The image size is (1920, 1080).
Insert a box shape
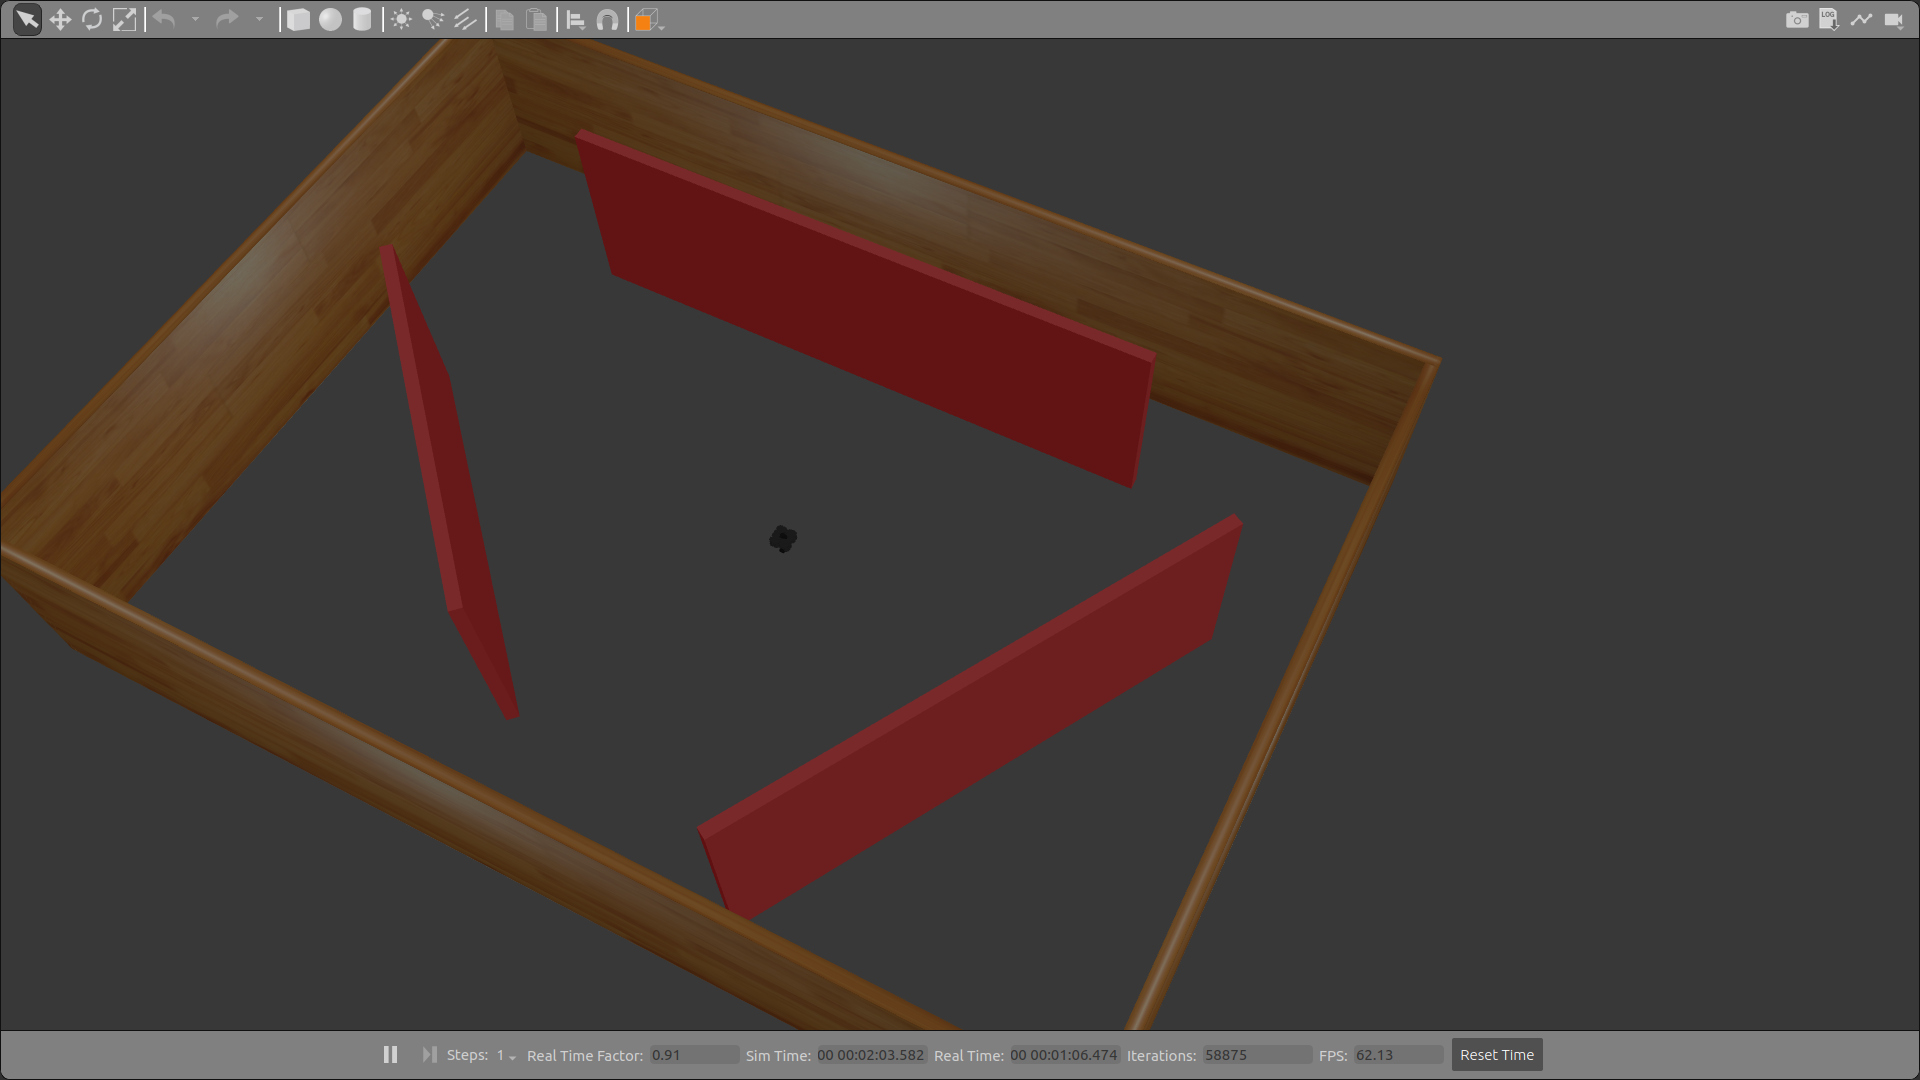pyautogui.click(x=298, y=20)
